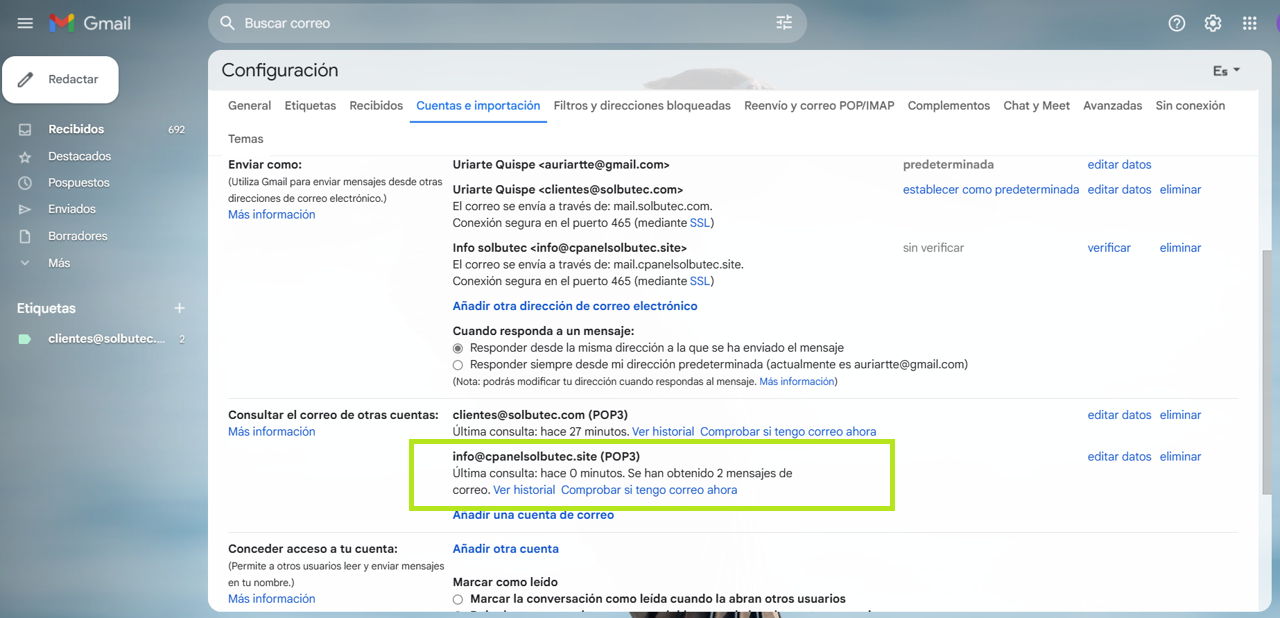This screenshot has height=618, width=1280.
Task: Select 'Responder siempre desde mi dirección predeterminada'
Action: (x=458, y=365)
